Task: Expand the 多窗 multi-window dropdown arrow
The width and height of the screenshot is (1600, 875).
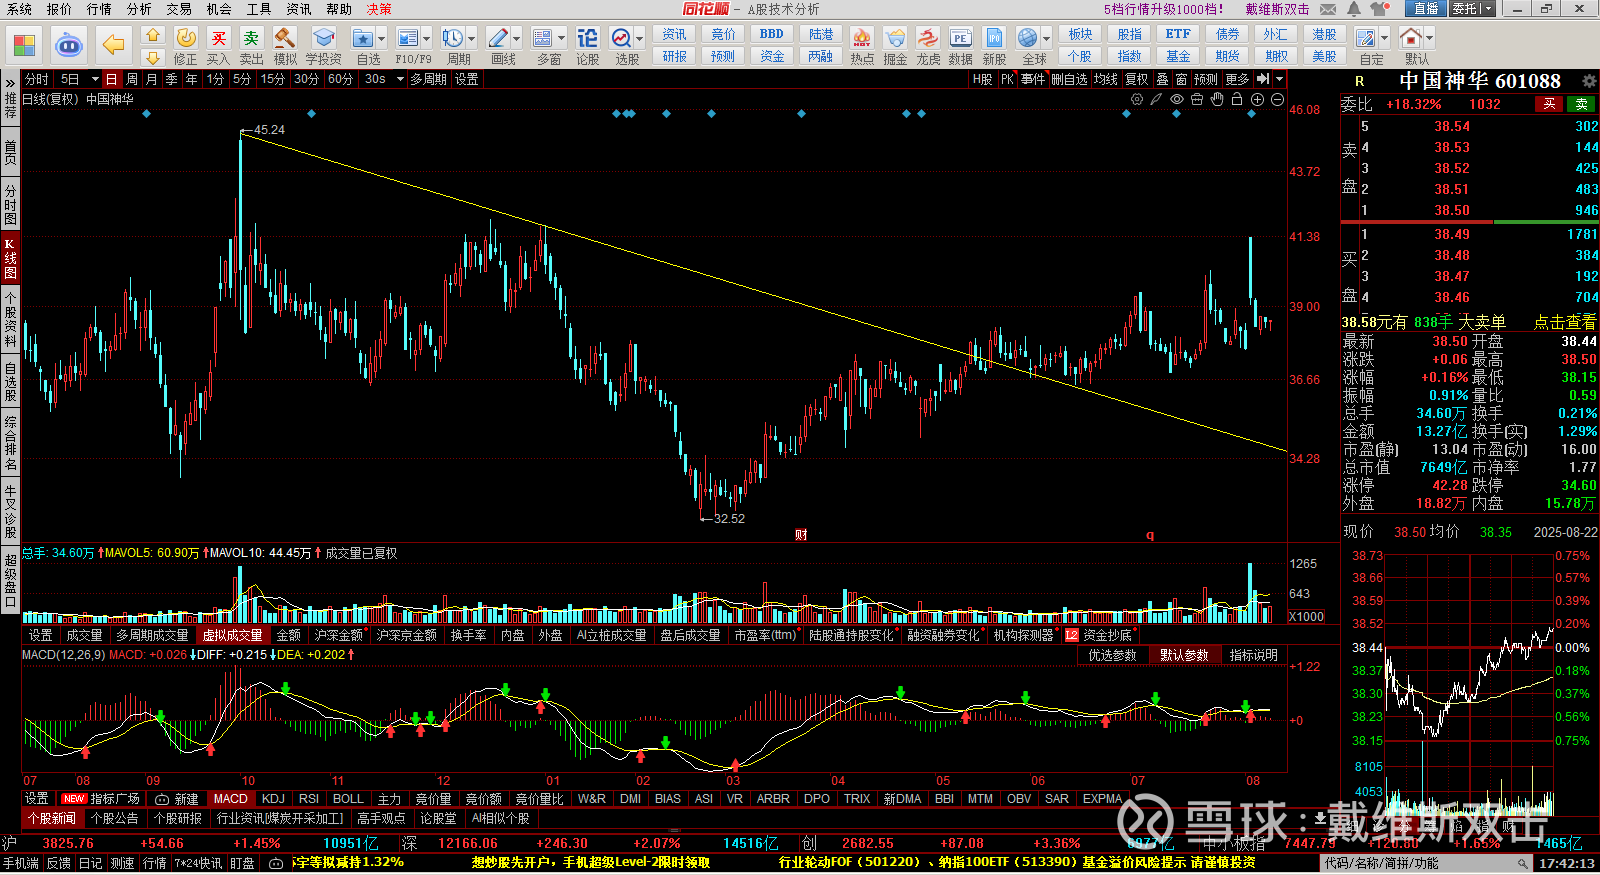Action: point(561,38)
